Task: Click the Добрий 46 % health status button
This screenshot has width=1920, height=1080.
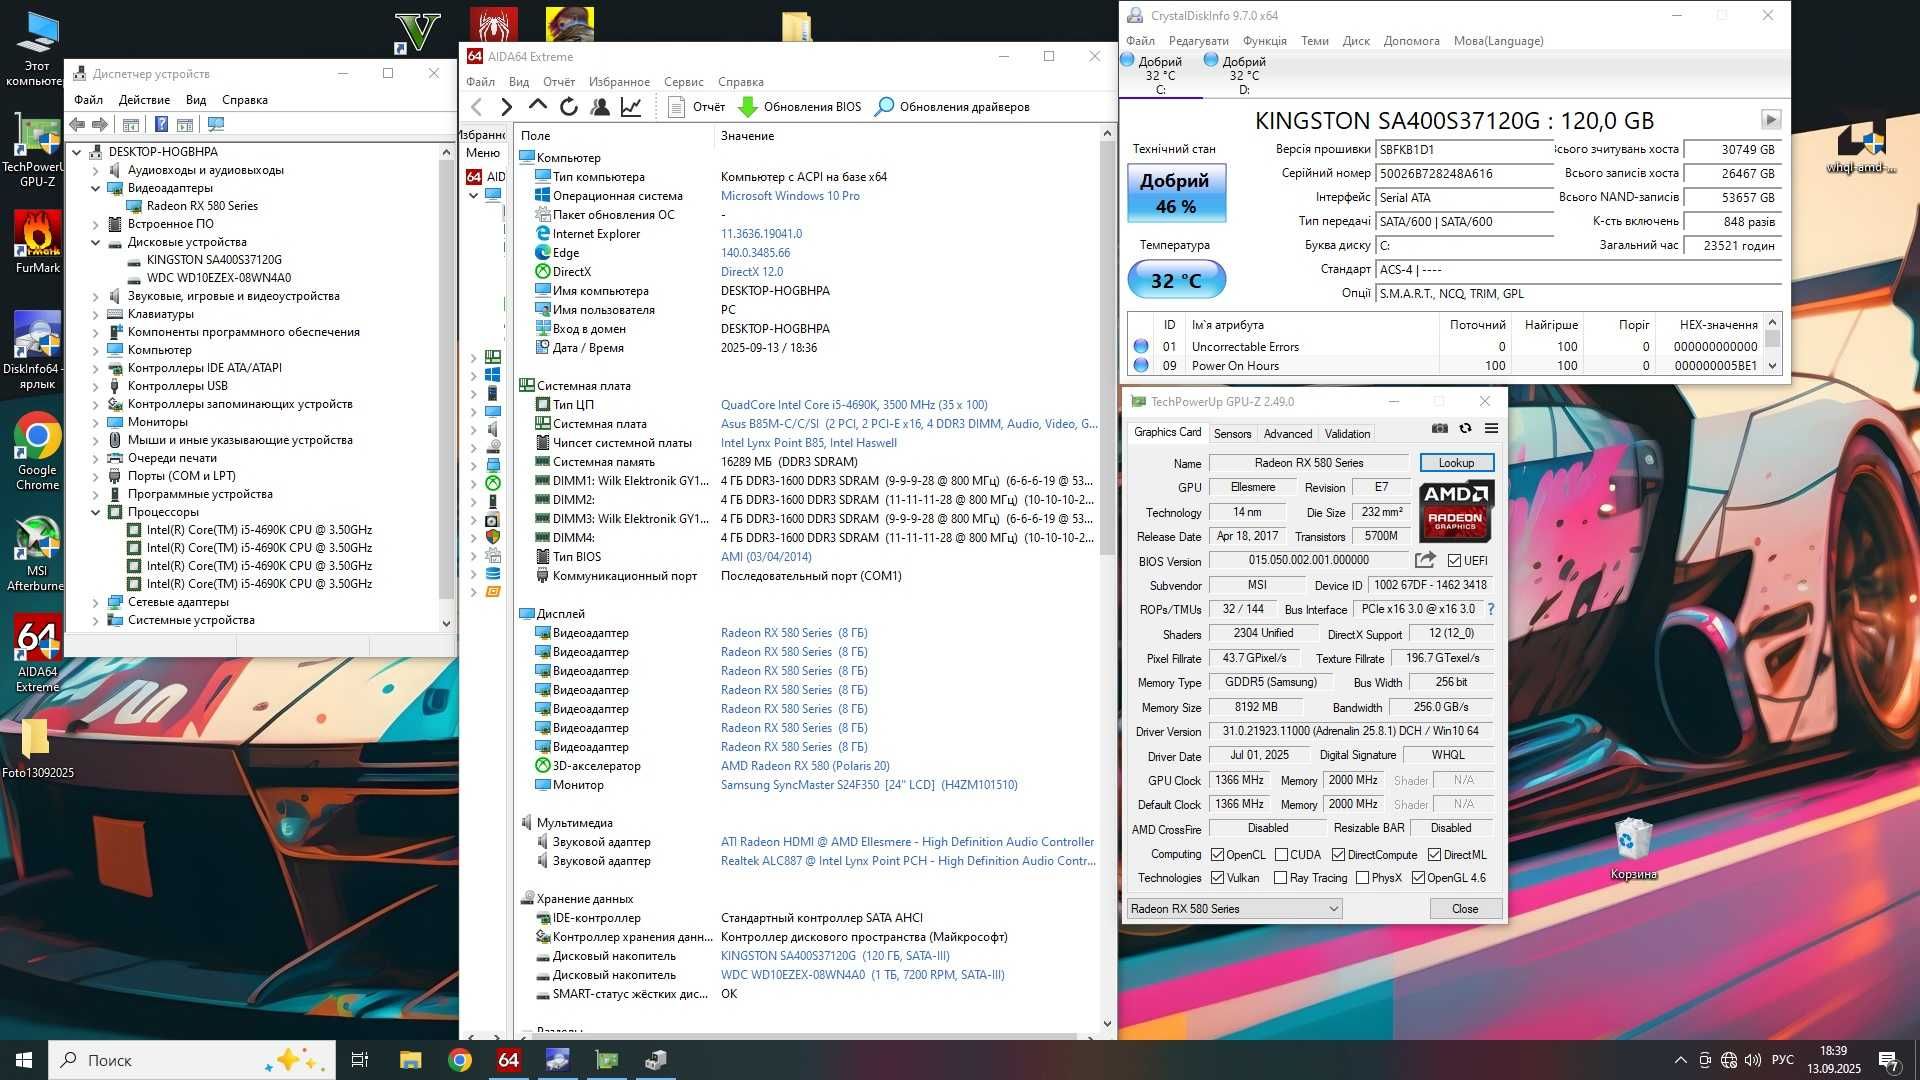Action: coord(1176,193)
